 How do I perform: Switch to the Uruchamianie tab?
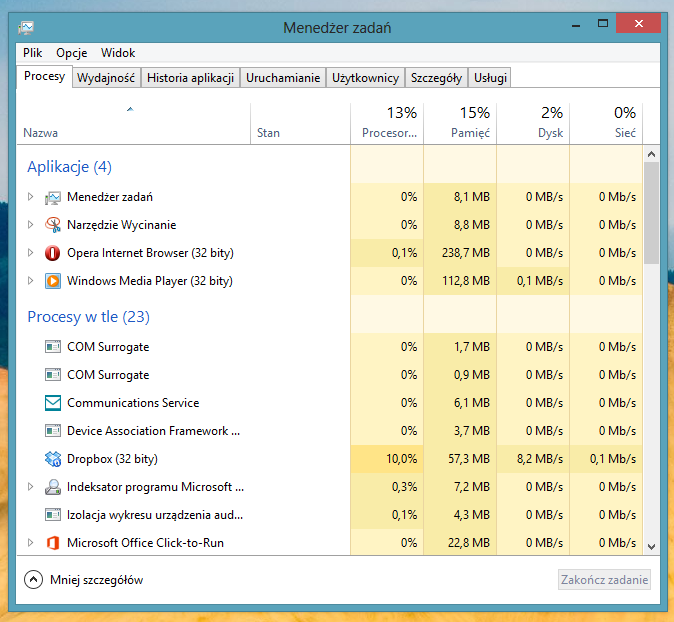pos(283,78)
